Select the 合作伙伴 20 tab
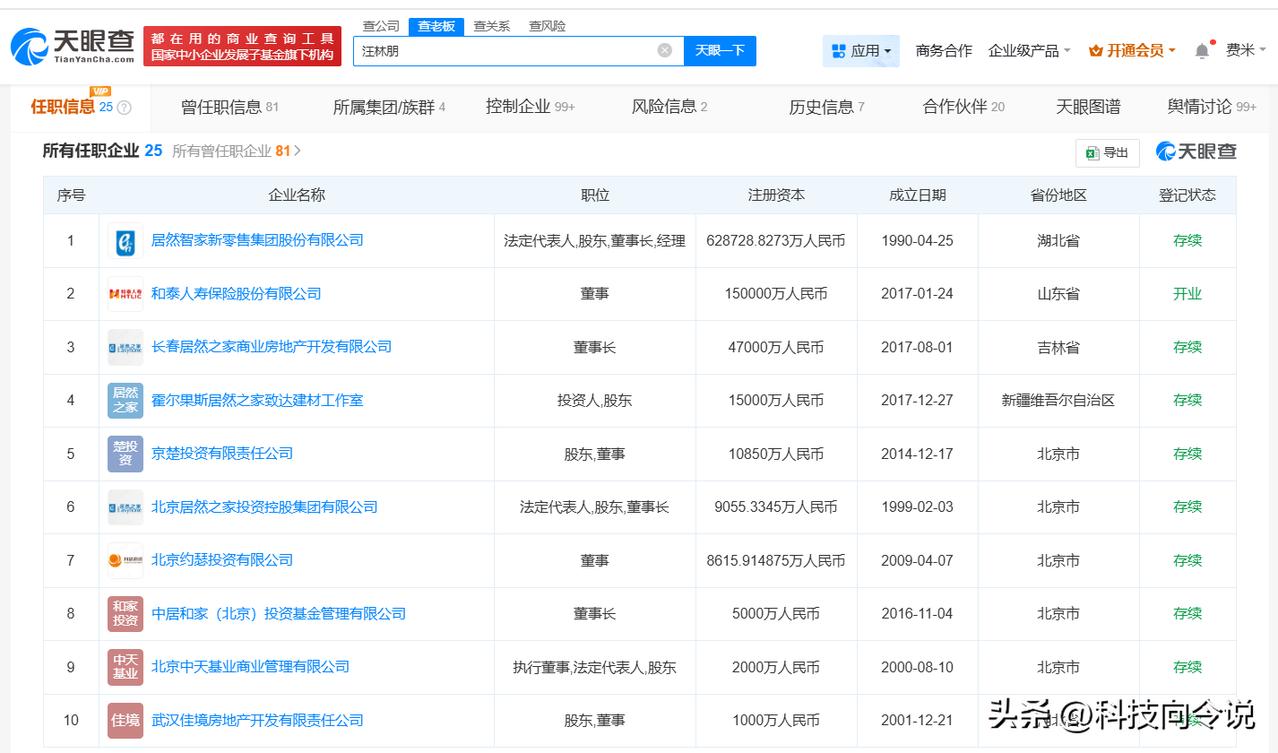This screenshot has height=753, width=1278. coord(964,107)
